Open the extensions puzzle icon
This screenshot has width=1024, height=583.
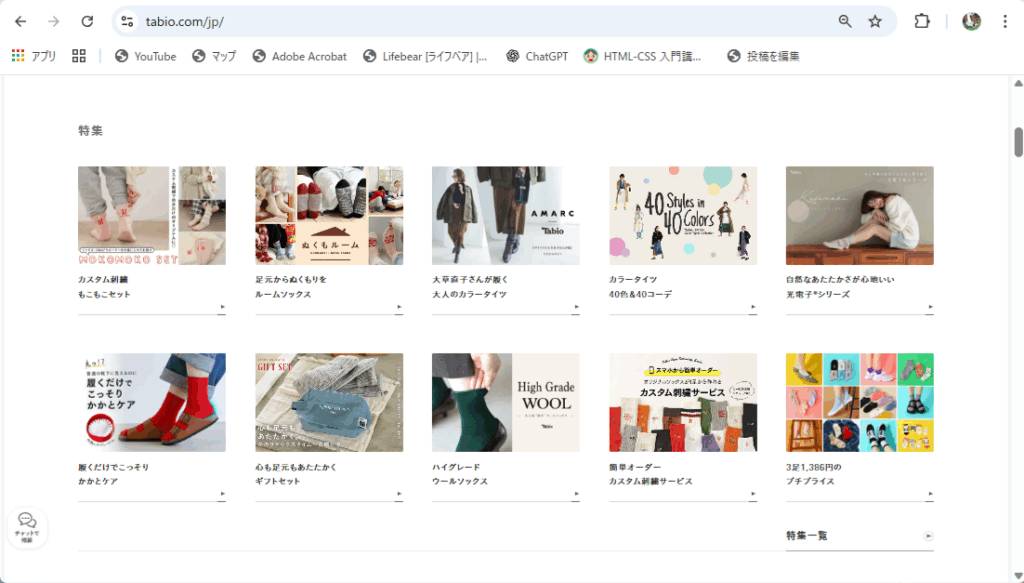click(922, 21)
